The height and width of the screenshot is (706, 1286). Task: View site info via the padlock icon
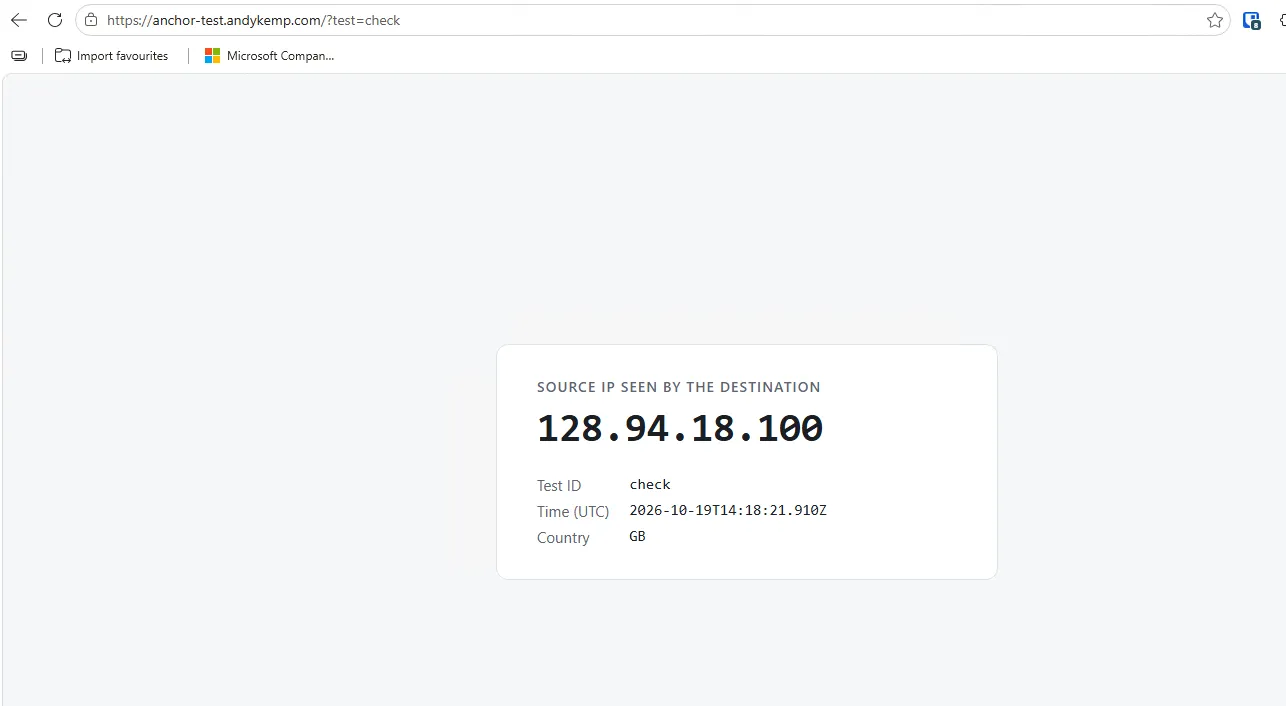pyautogui.click(x=91, y=20)
